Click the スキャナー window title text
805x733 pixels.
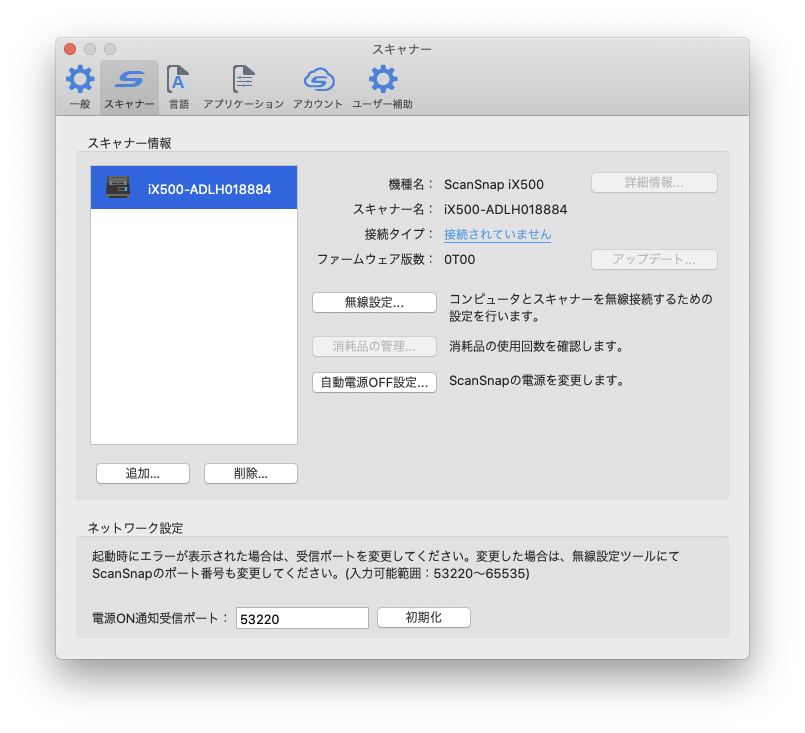401,50
